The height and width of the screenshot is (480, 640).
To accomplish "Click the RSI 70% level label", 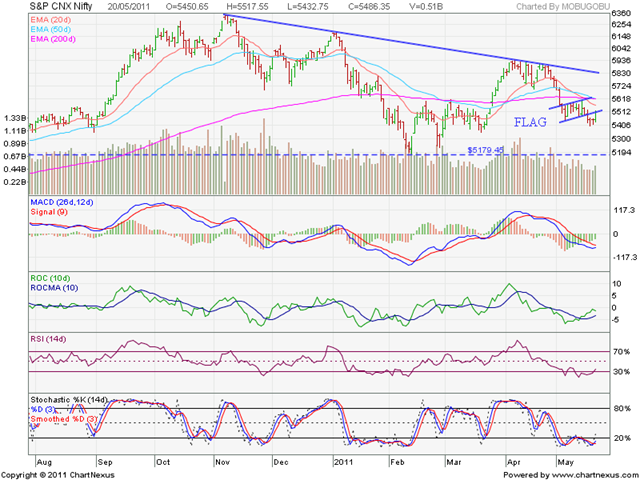I will [x=621, y=351].
